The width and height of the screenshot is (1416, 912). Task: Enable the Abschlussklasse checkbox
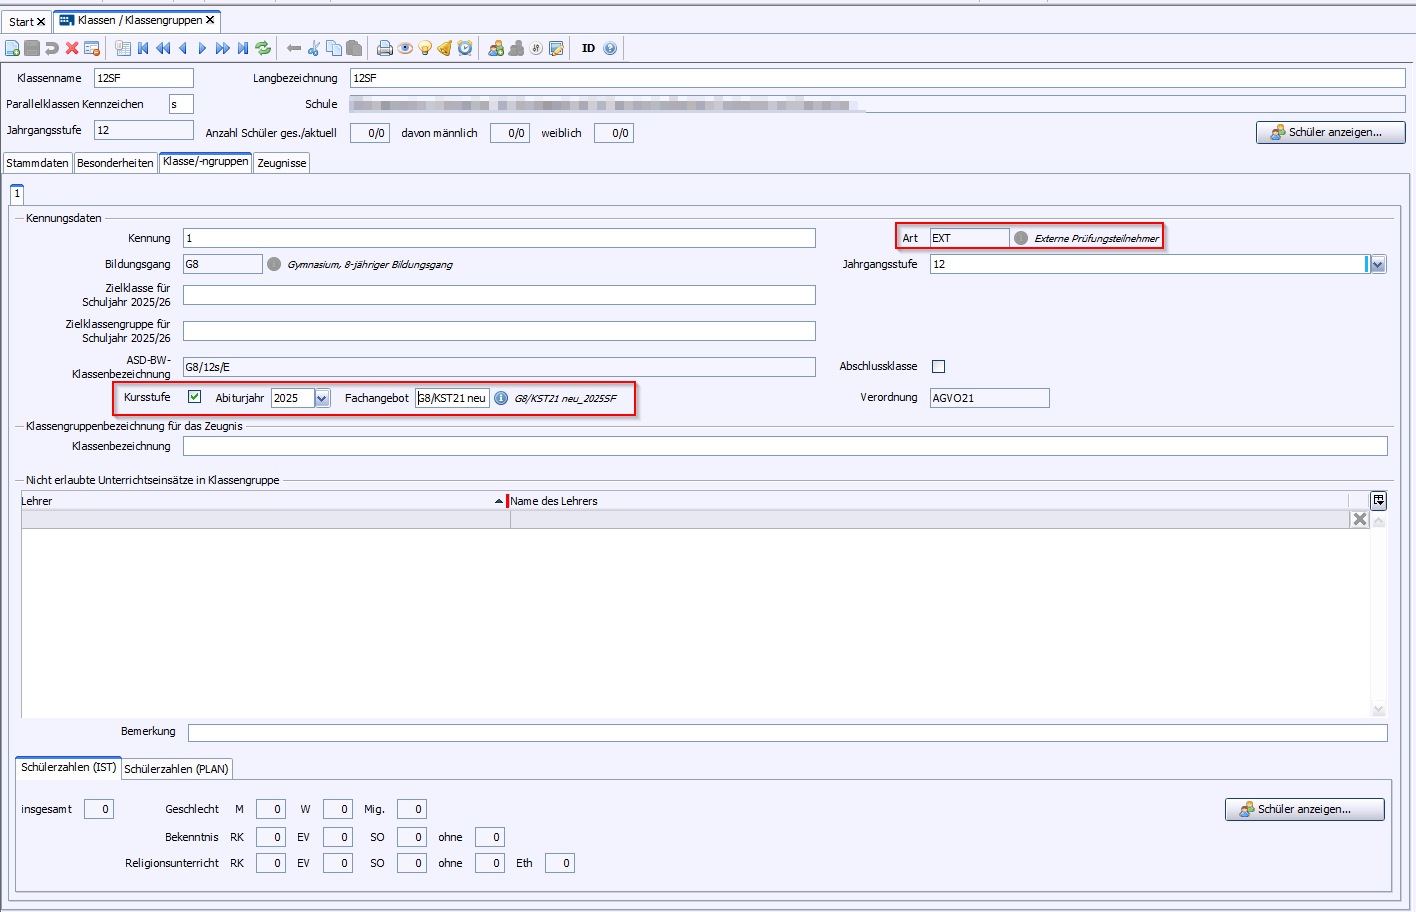(938, 367)
